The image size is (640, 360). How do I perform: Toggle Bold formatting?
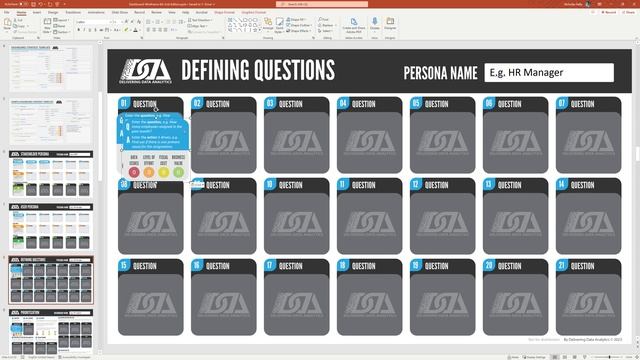coord(79,30)
